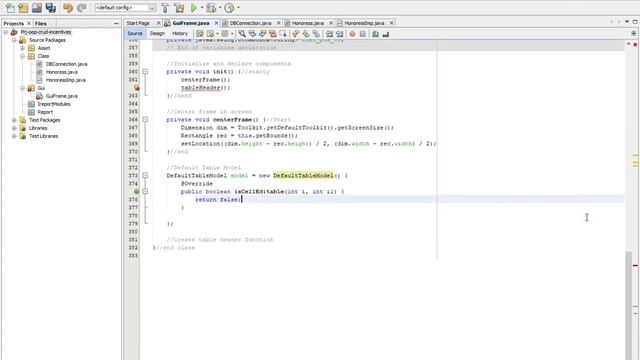Collapse the DefaultTableModel code fold
640x360 pixels.
tap(145, 176)
